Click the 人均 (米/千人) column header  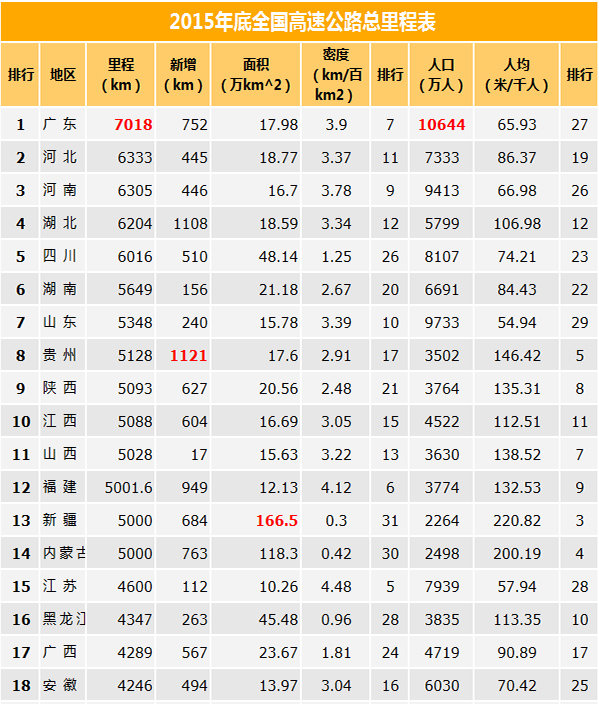pos(517,75)
